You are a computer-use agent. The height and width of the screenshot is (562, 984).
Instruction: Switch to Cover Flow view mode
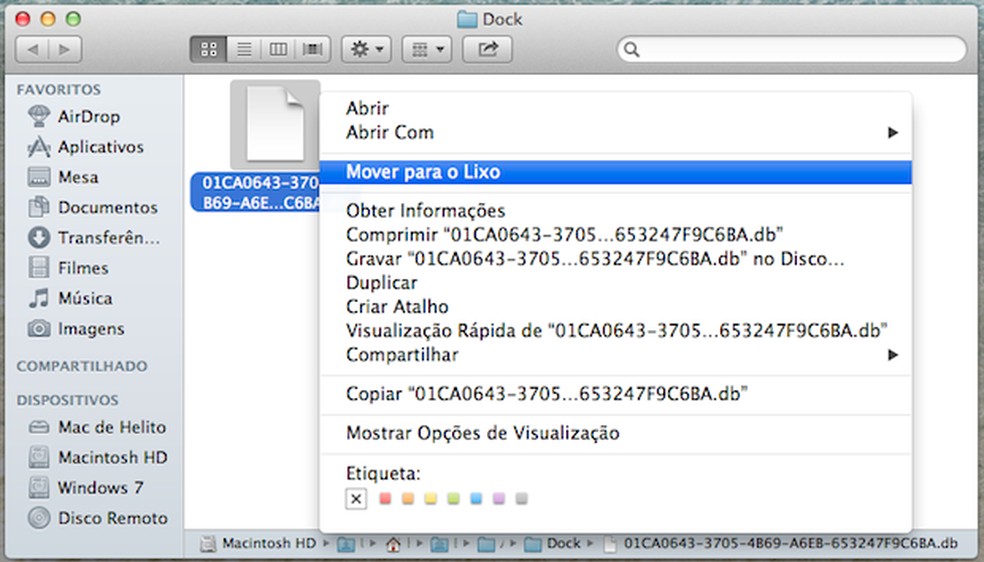tap(313, 50)
